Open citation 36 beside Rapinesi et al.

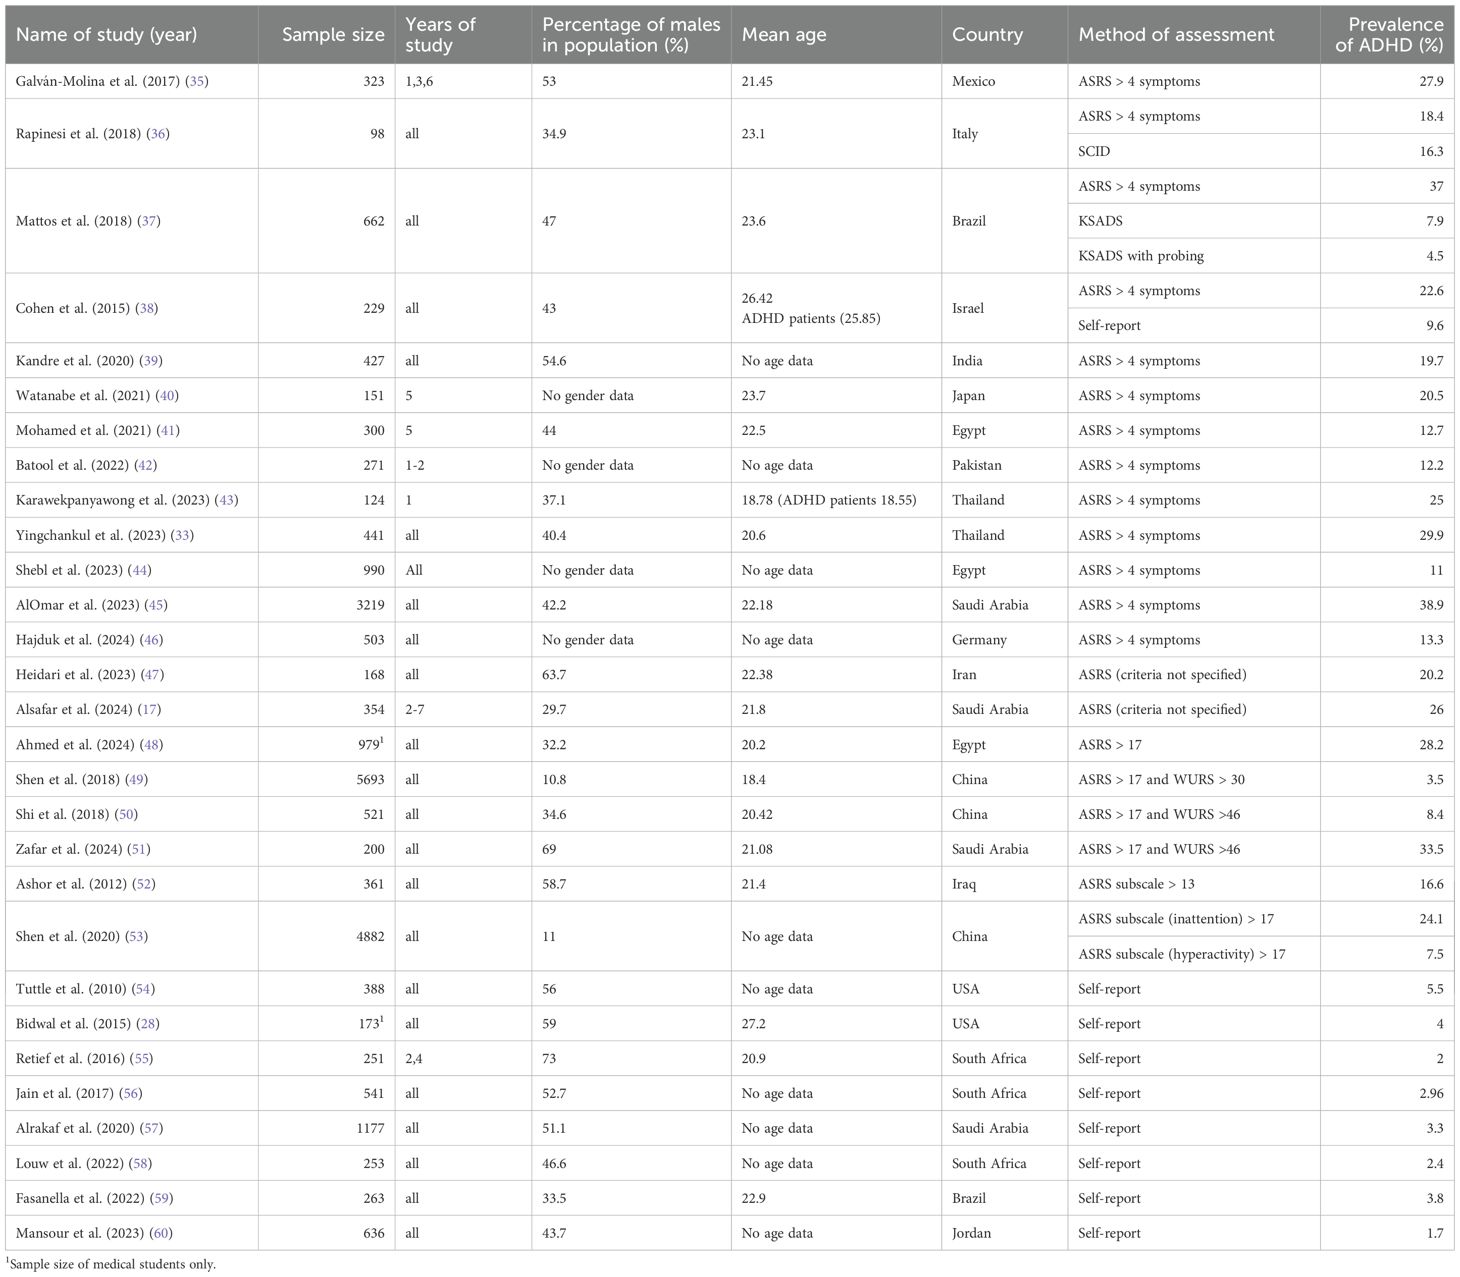click(158, 134)
